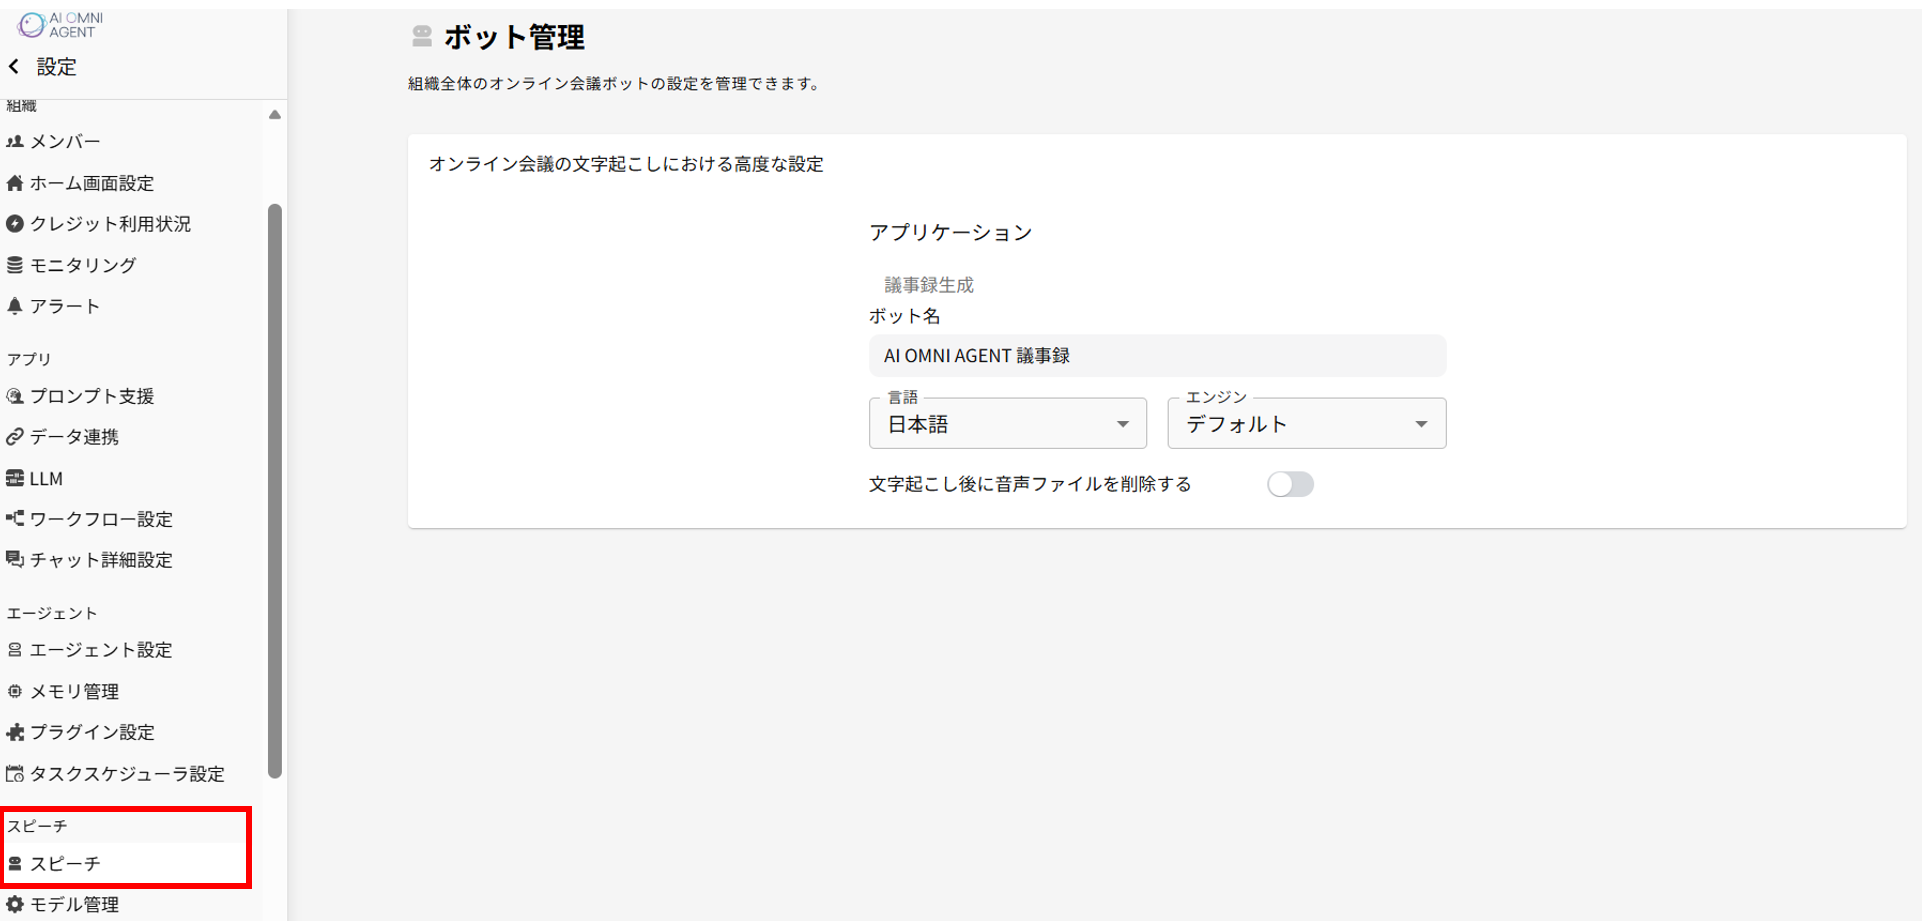Click the ボット名 text field
The image size is (1922, 921).
(x=1157, y=356)
